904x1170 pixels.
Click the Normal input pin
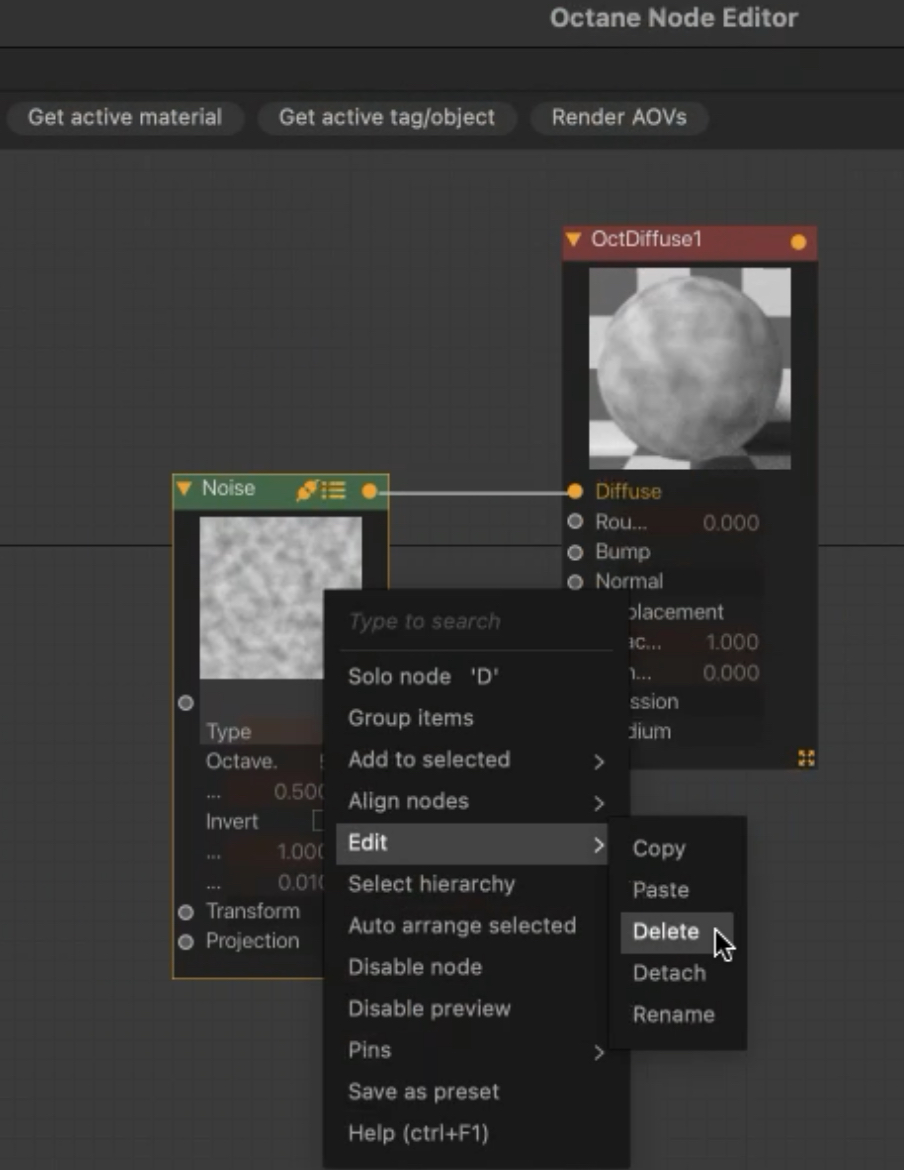574,582
